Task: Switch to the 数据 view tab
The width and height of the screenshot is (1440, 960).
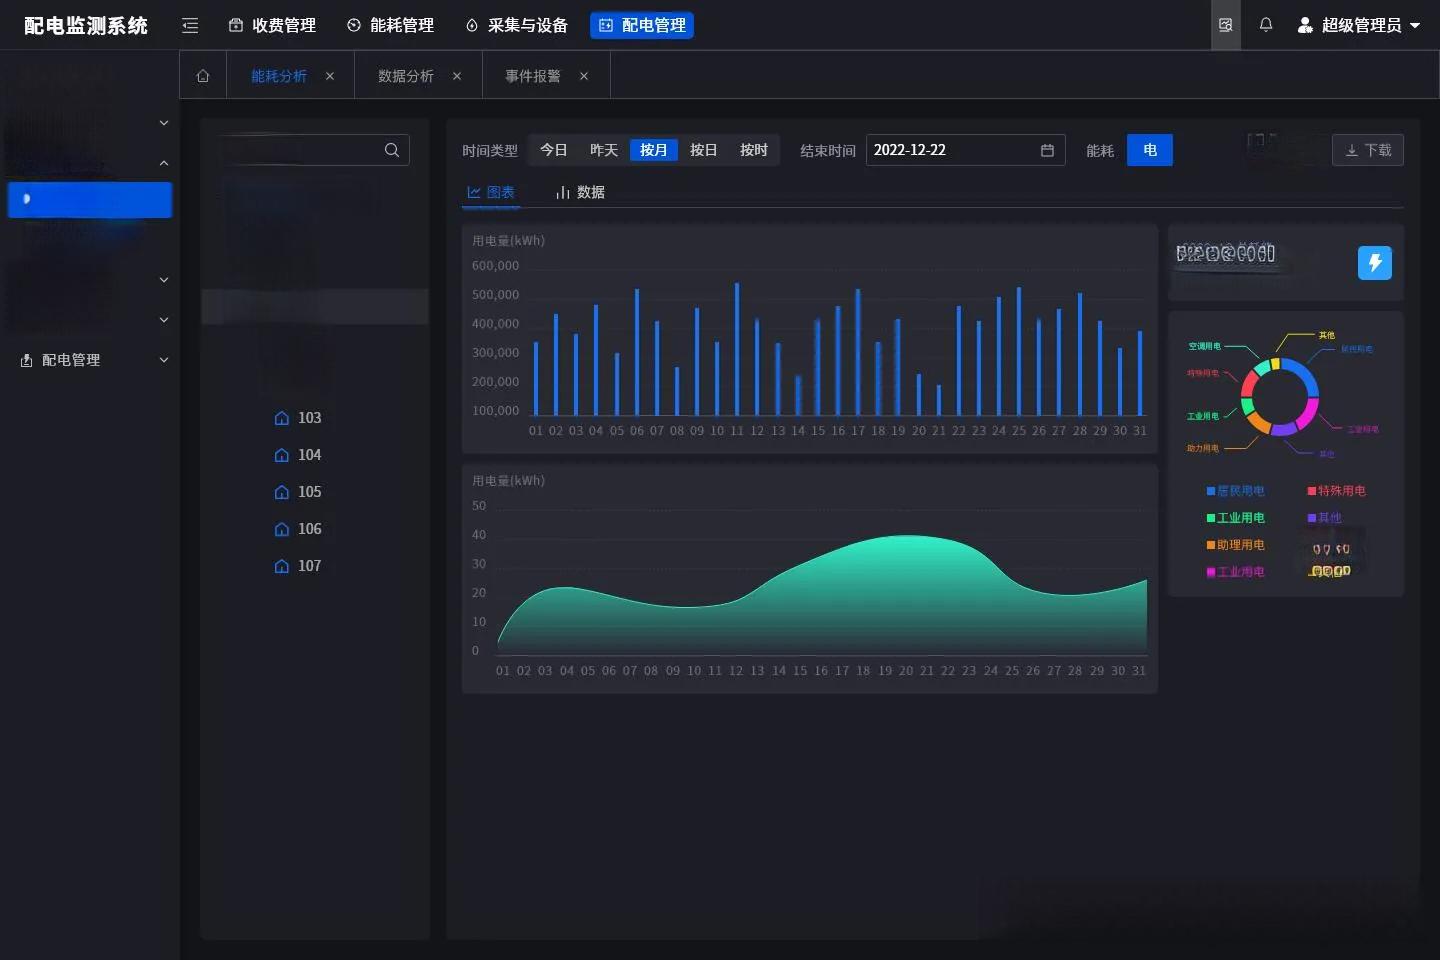Action: (x=580, y=192)
